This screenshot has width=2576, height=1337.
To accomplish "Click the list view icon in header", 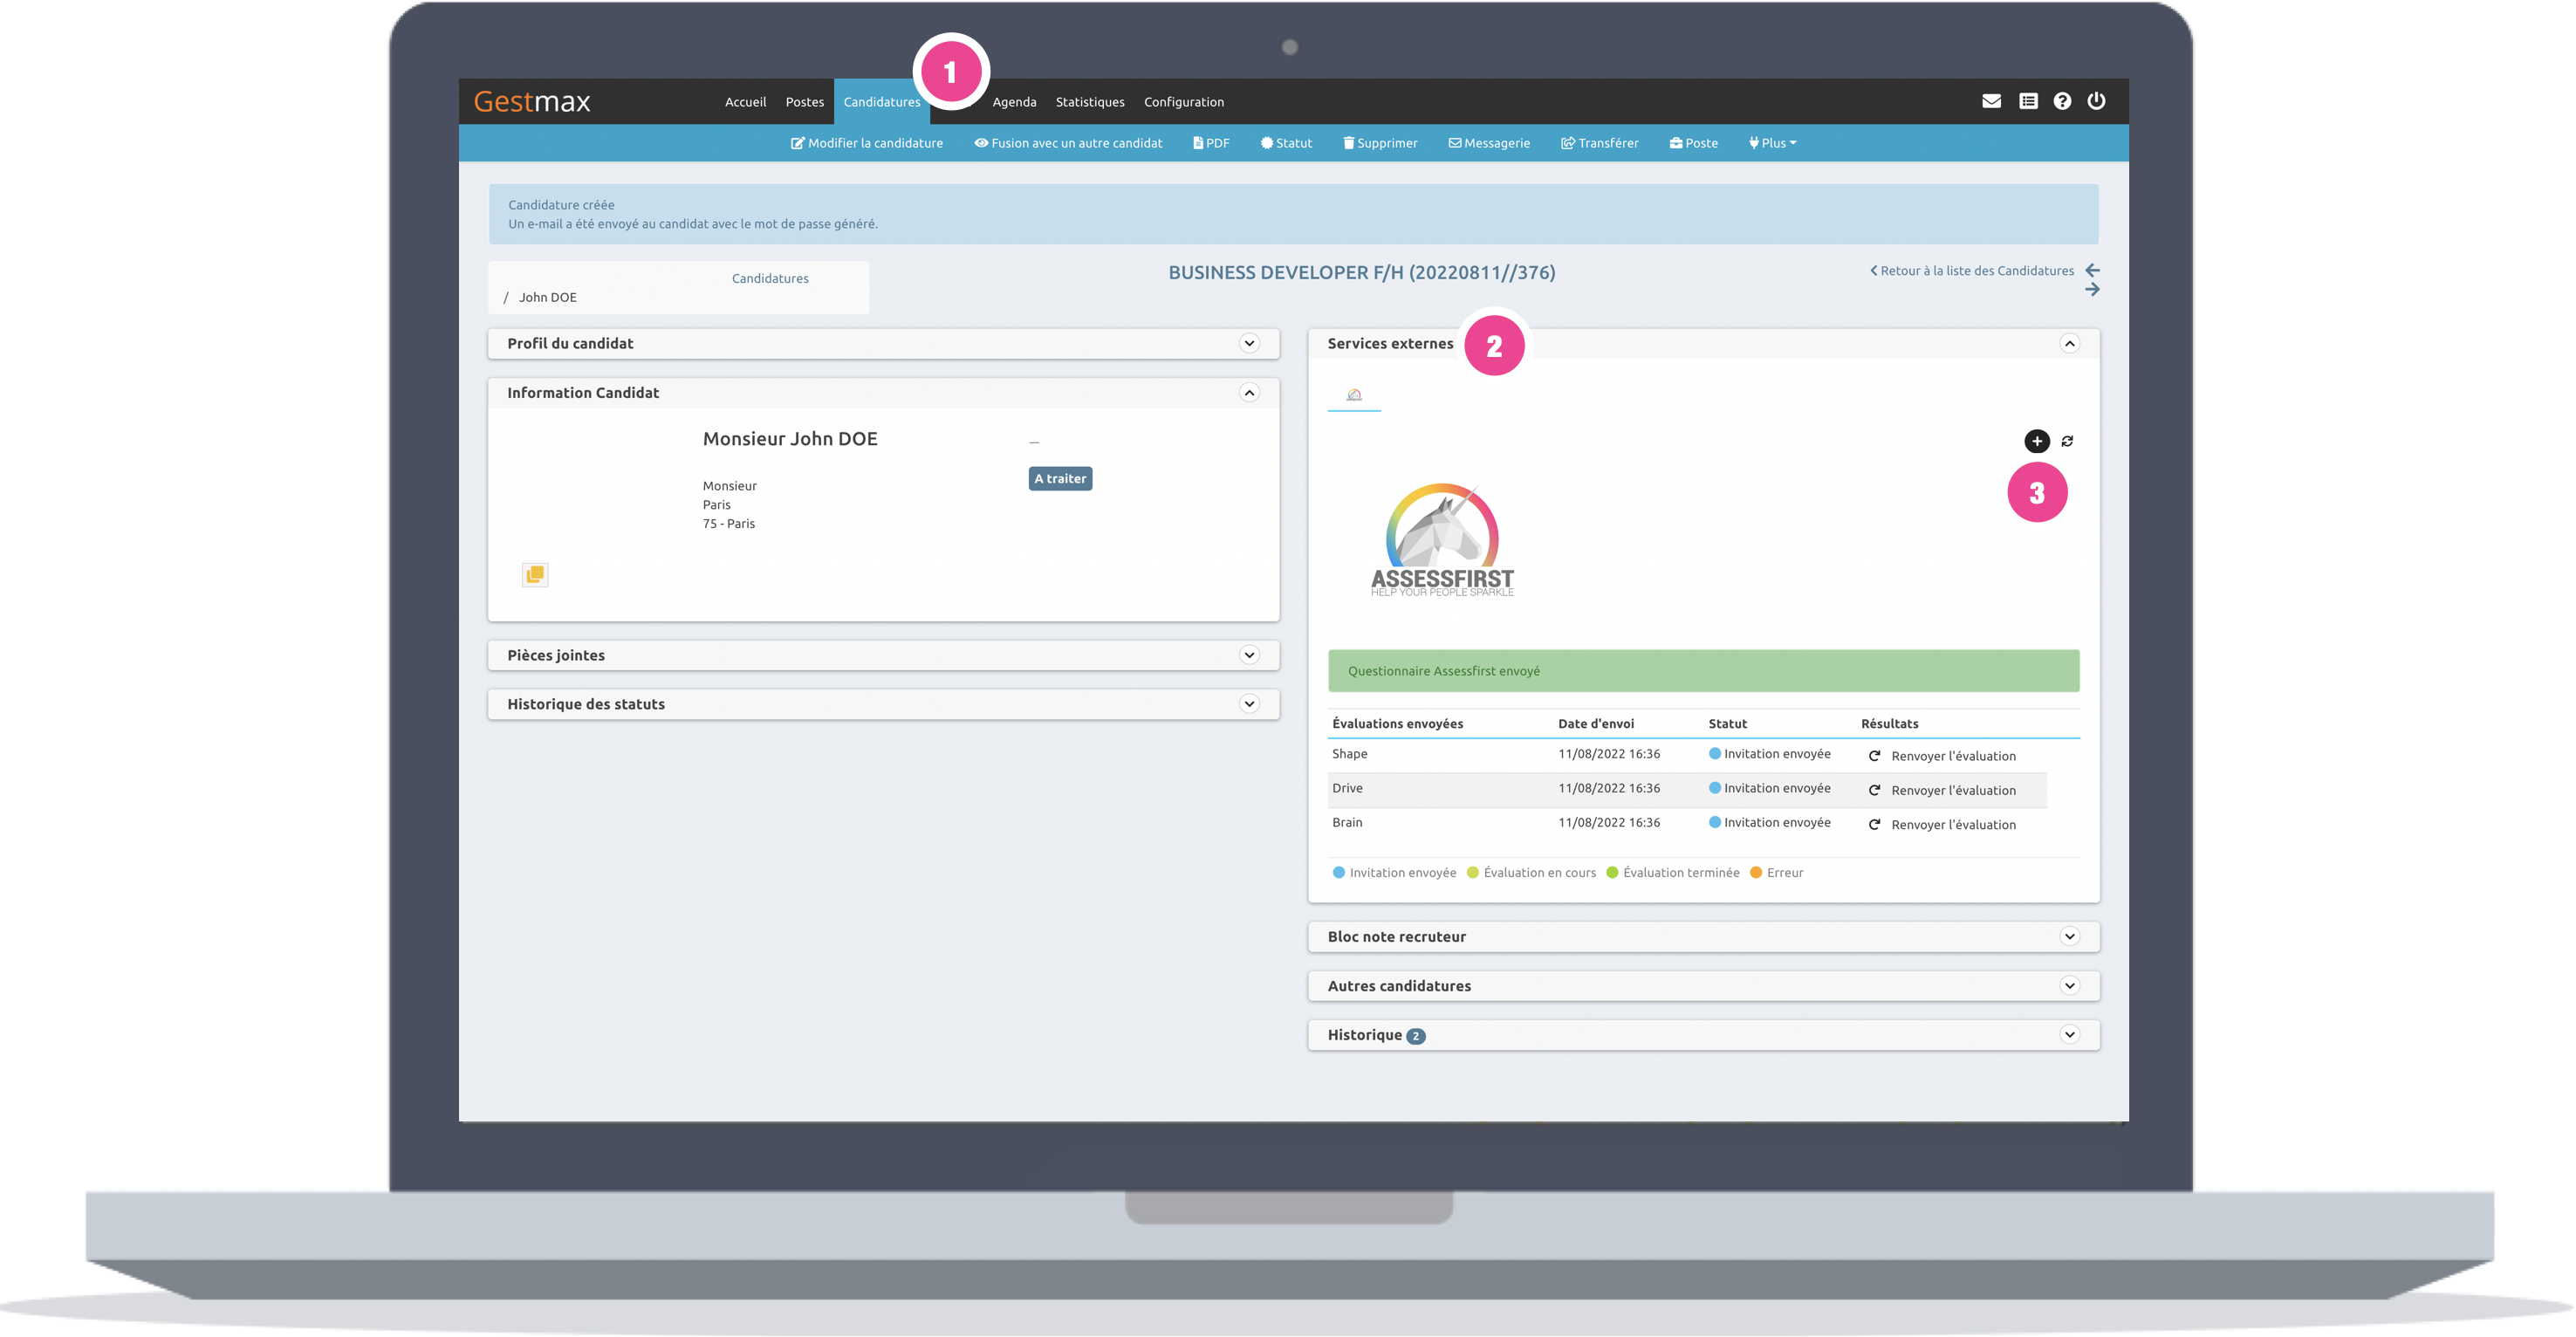I will (x=2028, y=101).
